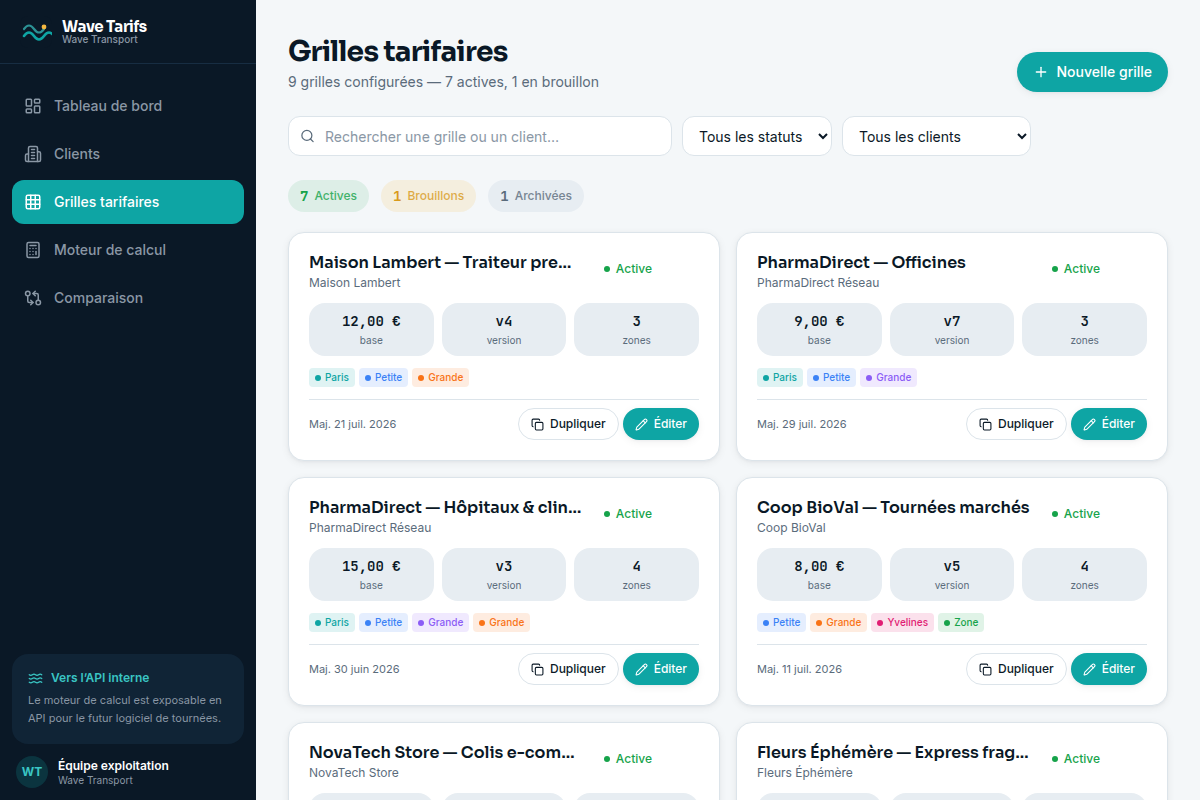Image resolution: width=1200 pixels, height=800 pixels.
Task: Dupliquer the Coop BioVal grid
Action: [x=1016, y=669]
